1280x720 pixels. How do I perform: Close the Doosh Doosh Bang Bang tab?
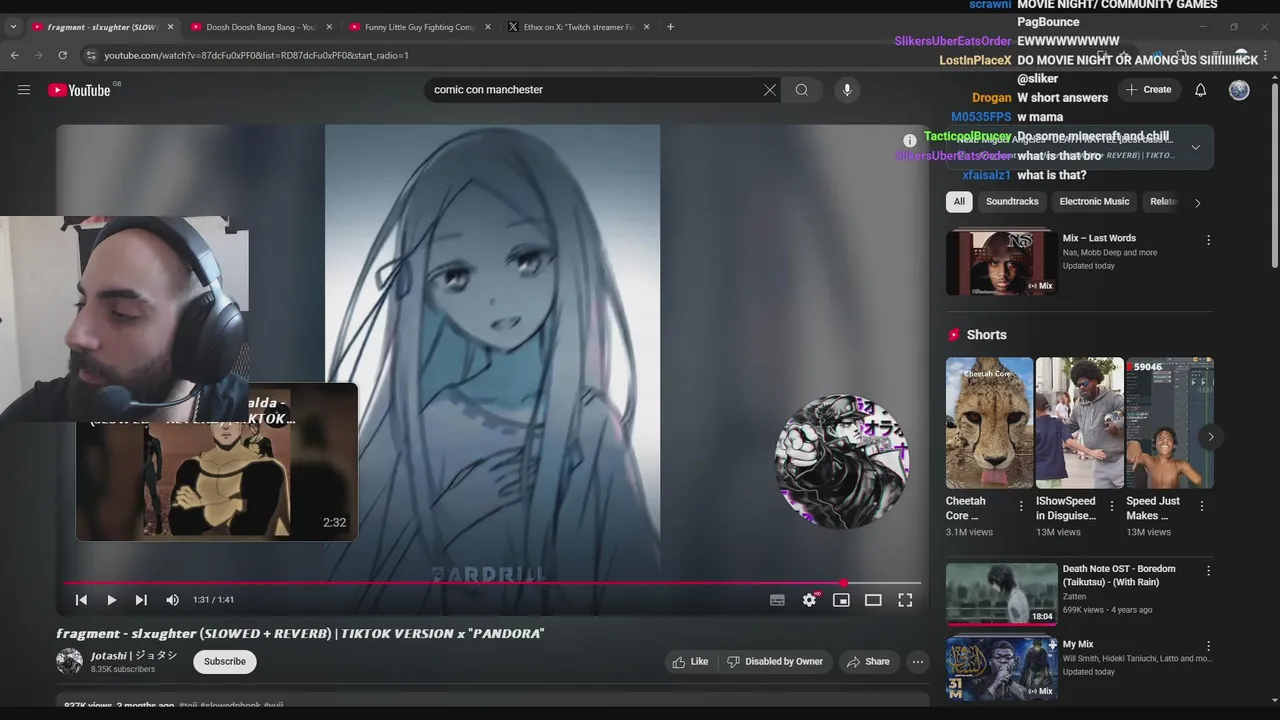[329, 27]
